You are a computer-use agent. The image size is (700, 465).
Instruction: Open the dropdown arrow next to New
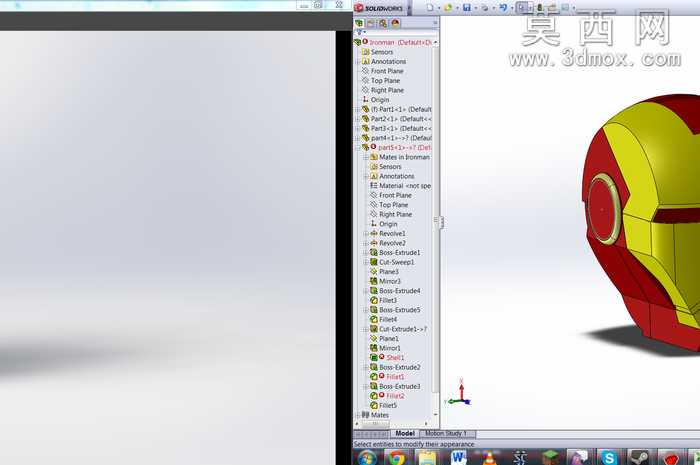[439, 8]
